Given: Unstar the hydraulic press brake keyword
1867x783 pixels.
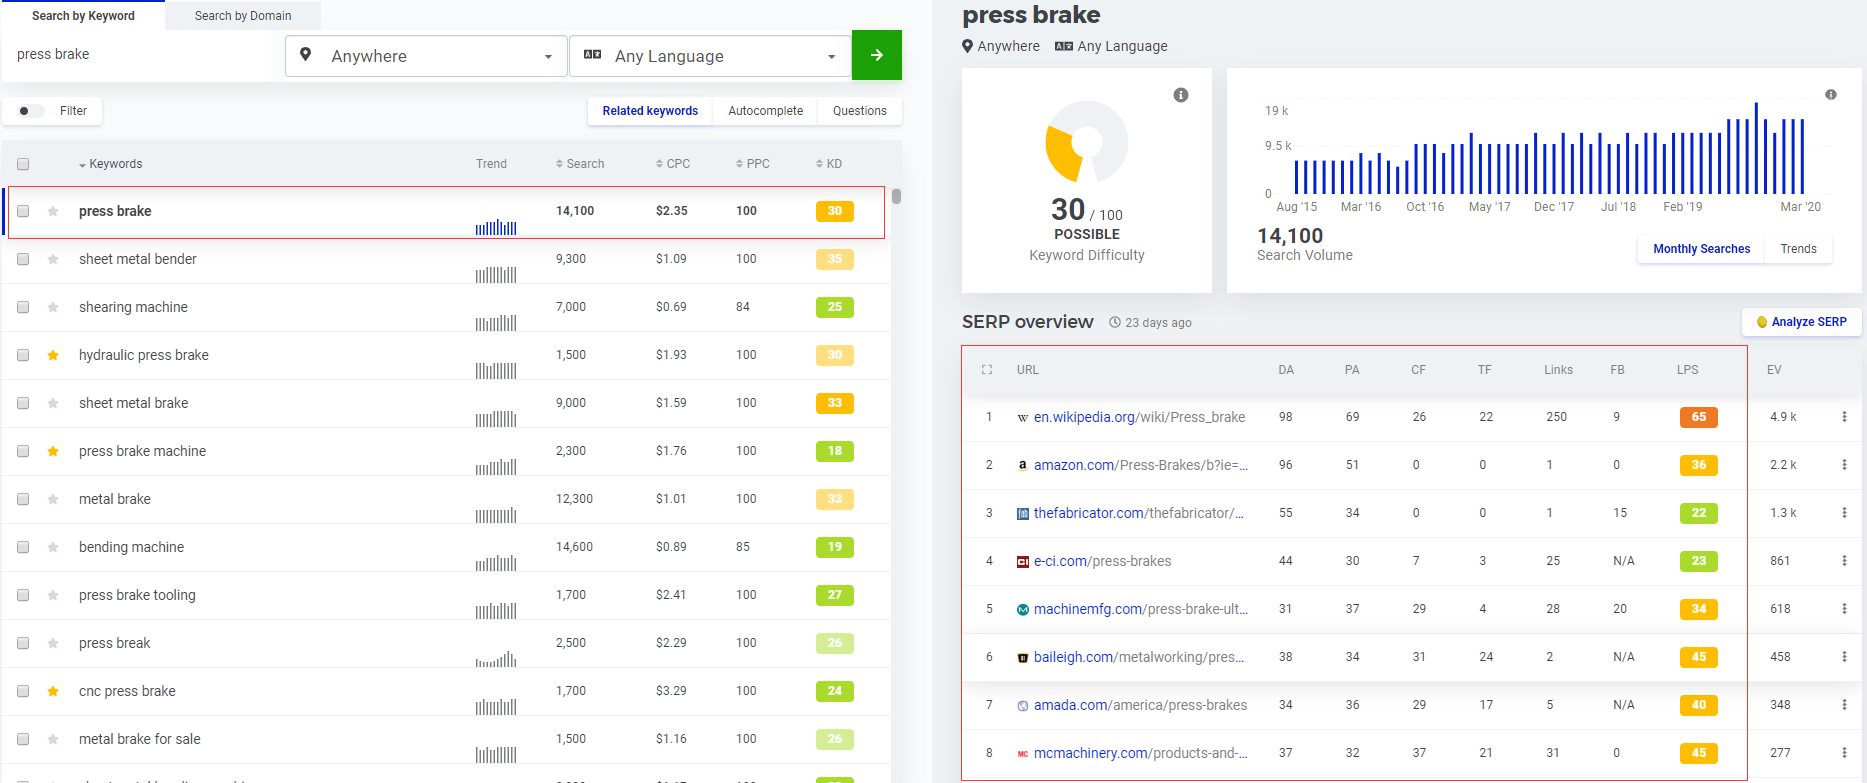Looking at the screenshot, I should click(x=53, y=355).
